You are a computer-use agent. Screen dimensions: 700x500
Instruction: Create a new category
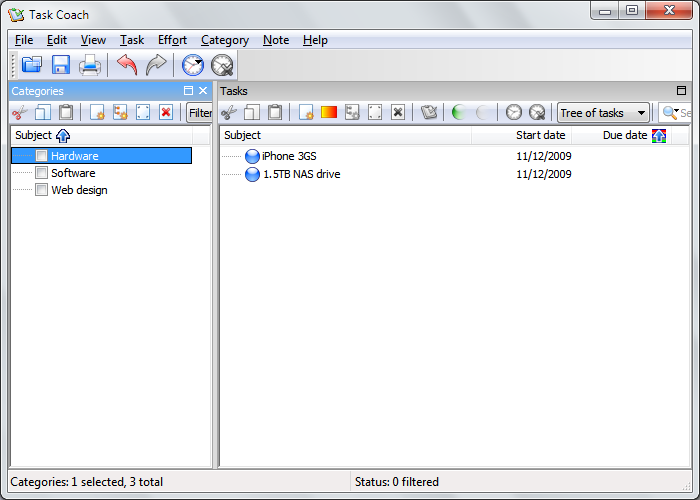97,112
